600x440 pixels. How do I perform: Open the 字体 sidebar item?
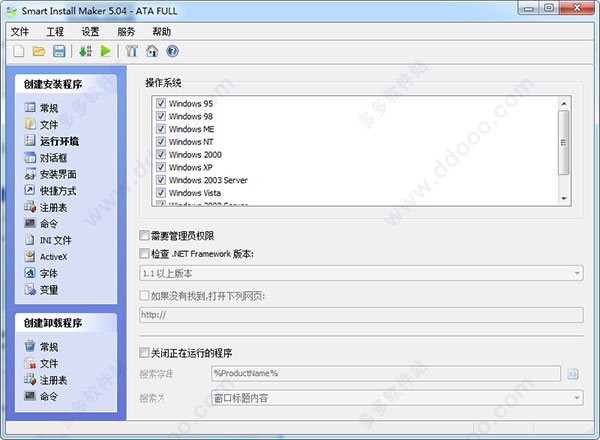coord(41,273)
